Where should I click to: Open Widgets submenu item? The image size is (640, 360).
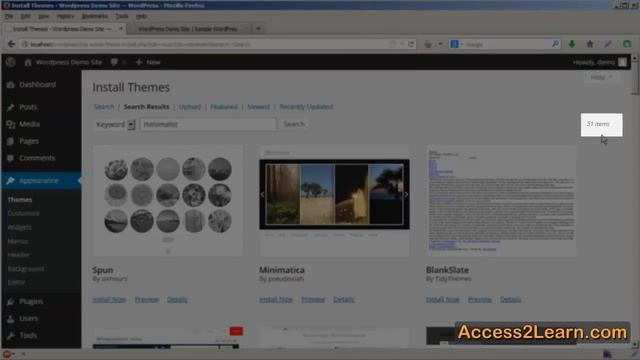[20, 227]
